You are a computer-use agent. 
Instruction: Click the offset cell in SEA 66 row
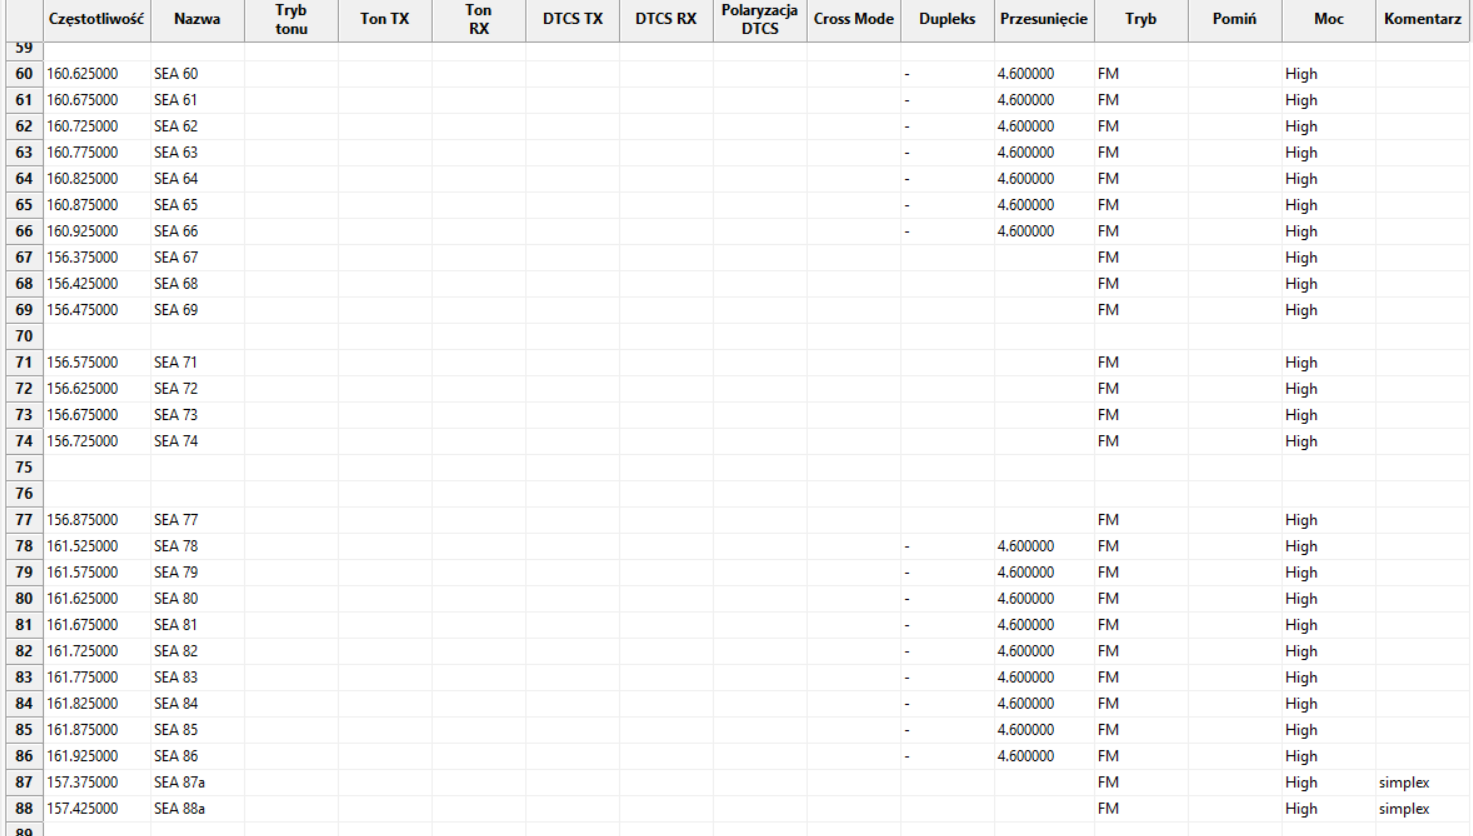(1026, 231)
